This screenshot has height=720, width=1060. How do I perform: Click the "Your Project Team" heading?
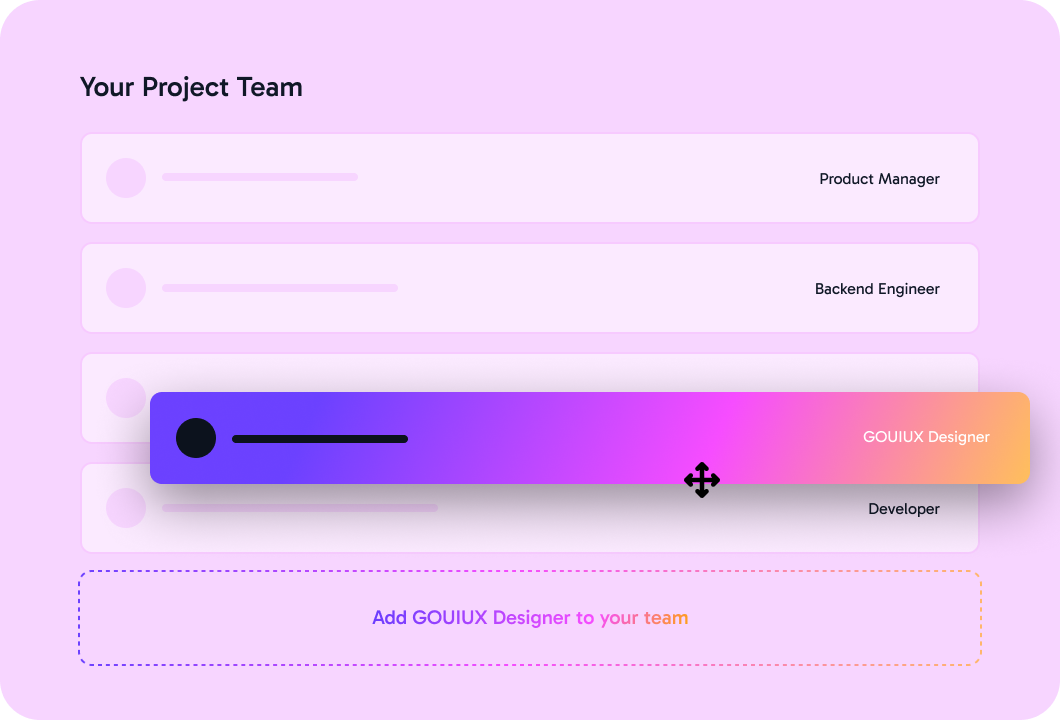click(x=191, y=87)
